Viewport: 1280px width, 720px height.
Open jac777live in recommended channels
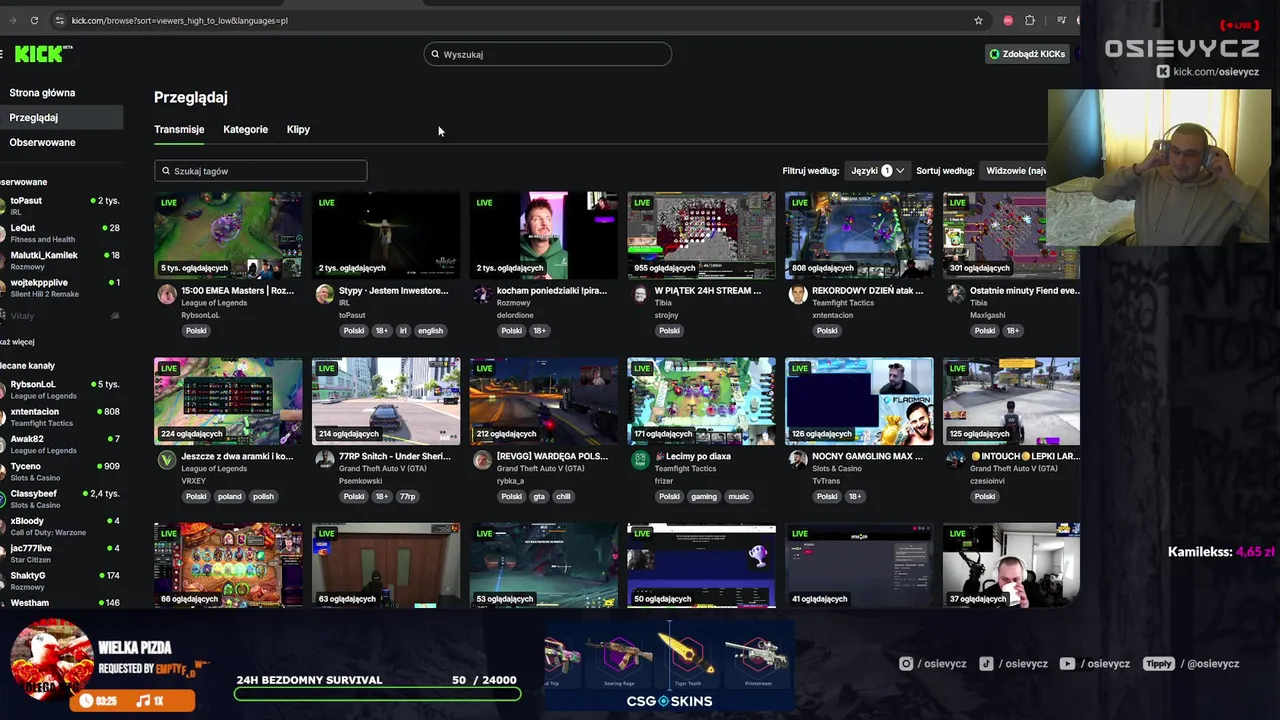click(60, 553)
